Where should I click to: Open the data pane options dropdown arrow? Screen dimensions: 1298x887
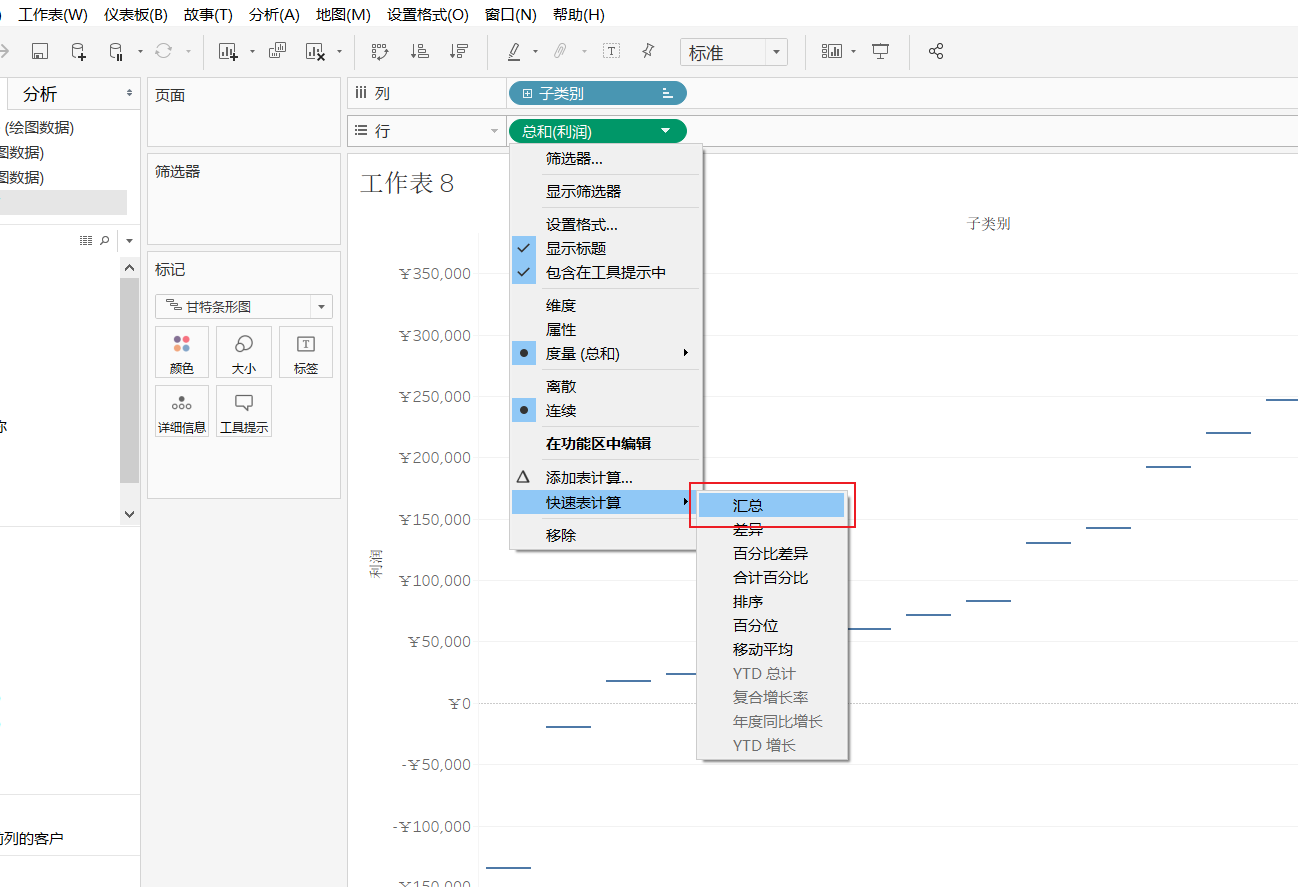130,241
